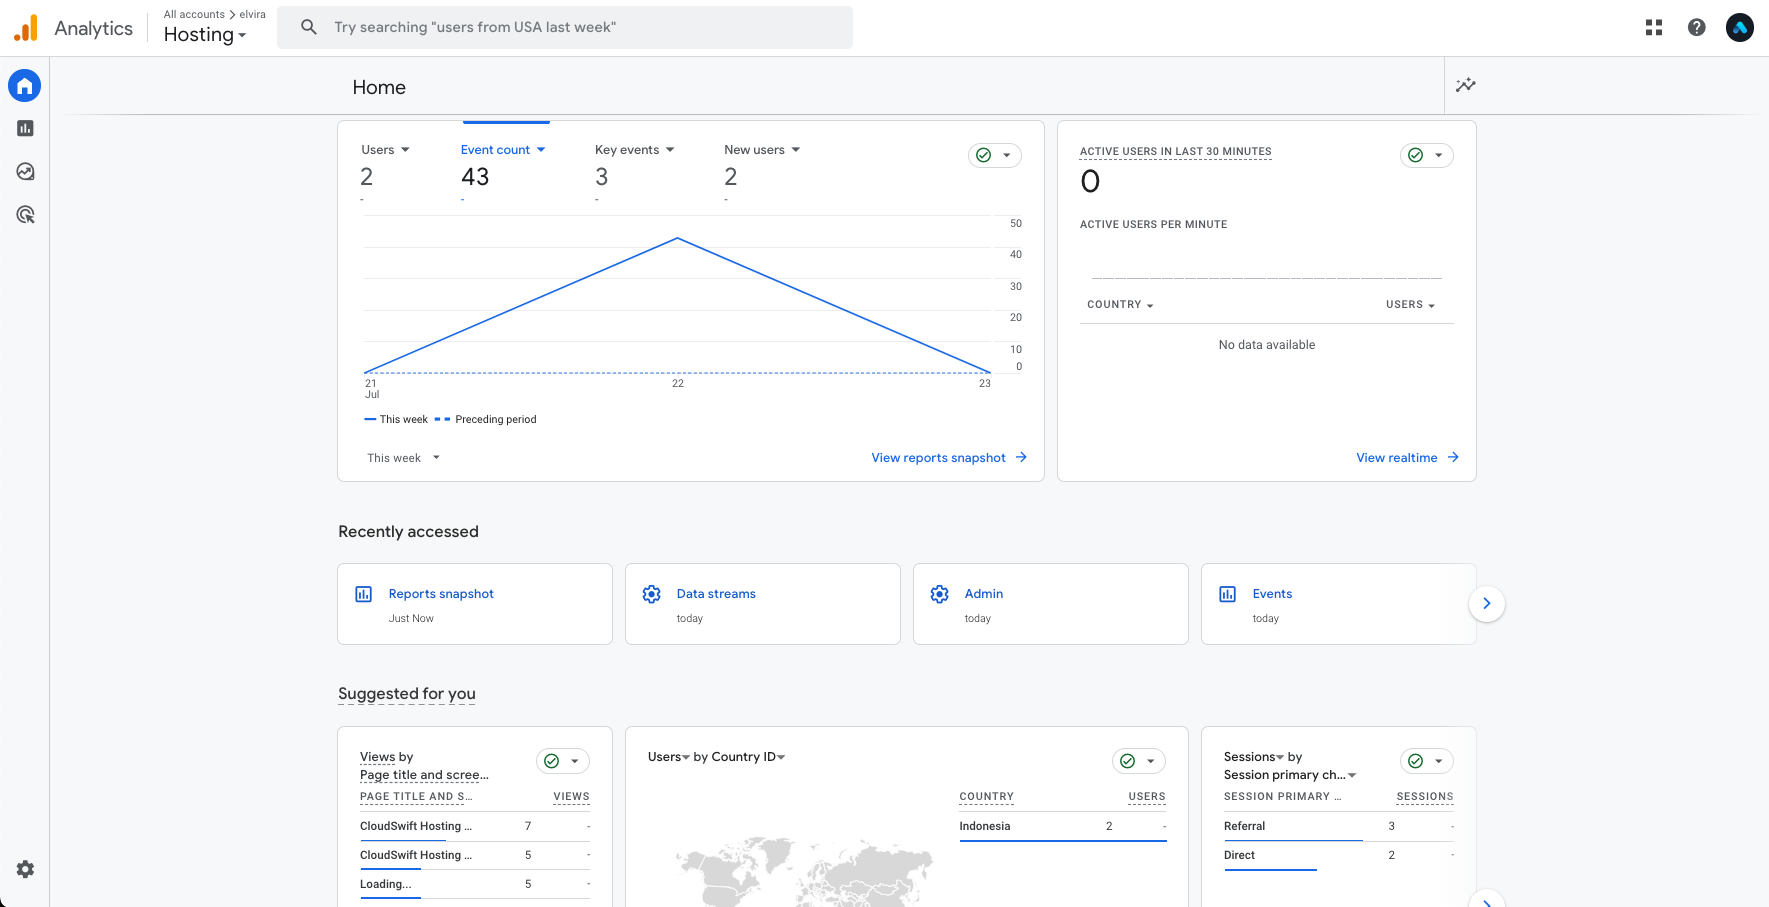Click the View reports snapshot arrow
This screenshot has height=907, width=1769.
tap(1021, 458)
